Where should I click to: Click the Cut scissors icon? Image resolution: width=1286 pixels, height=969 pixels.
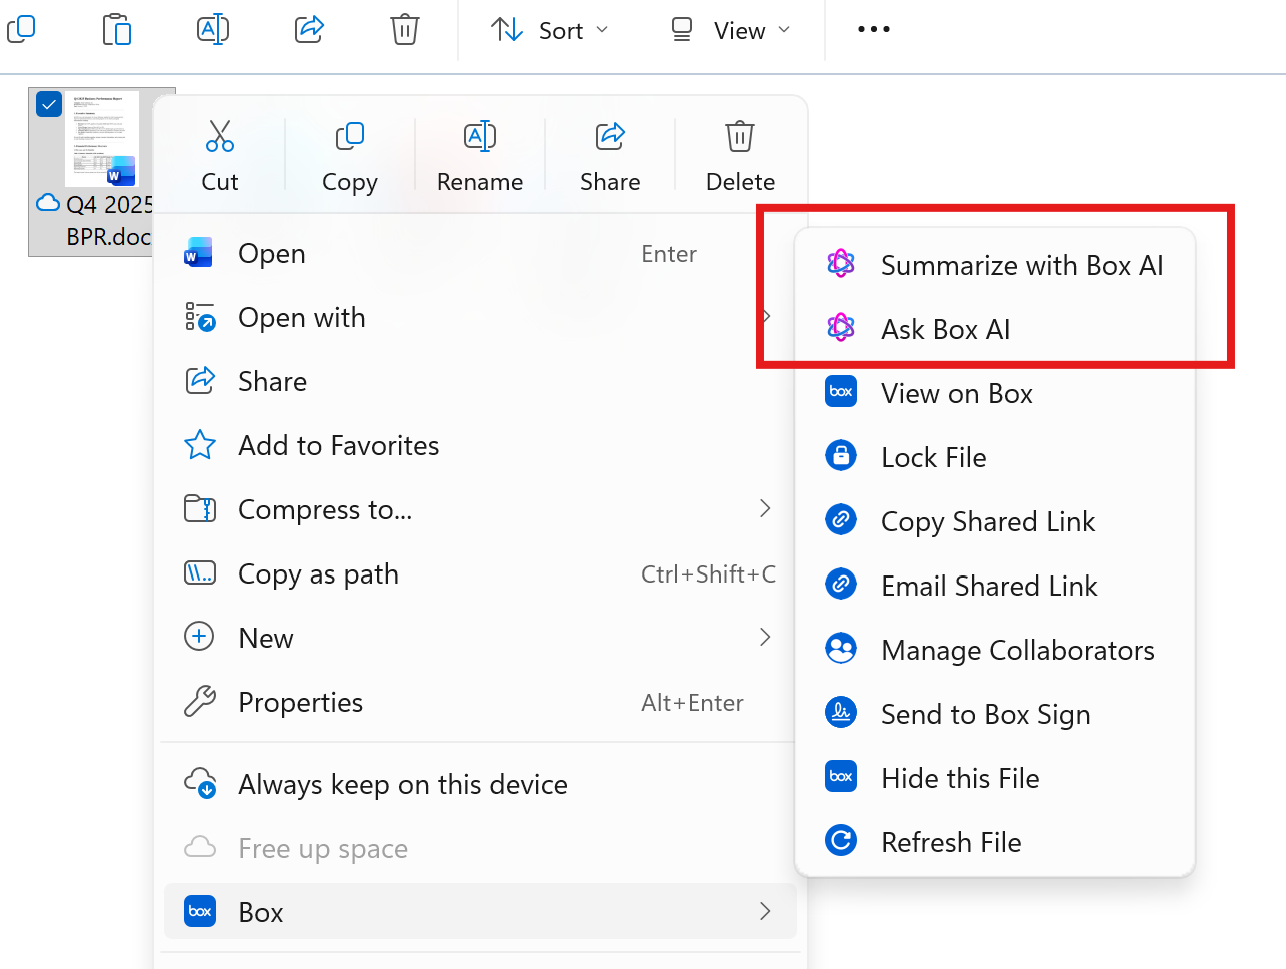click(x=219, y=136)
